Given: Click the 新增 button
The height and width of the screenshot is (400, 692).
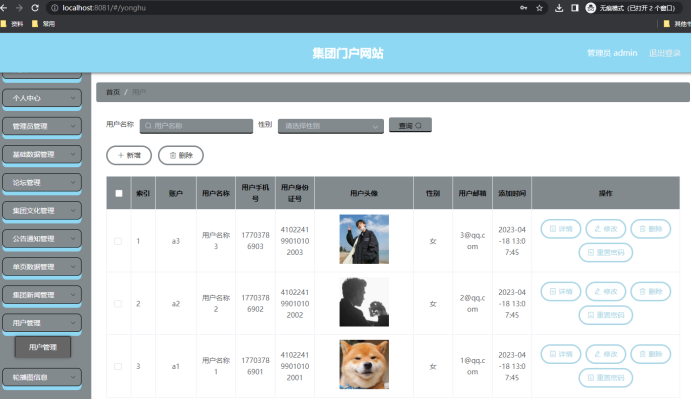Looking at the screenshot, I should pyautogui.click(x=129, y=155).
